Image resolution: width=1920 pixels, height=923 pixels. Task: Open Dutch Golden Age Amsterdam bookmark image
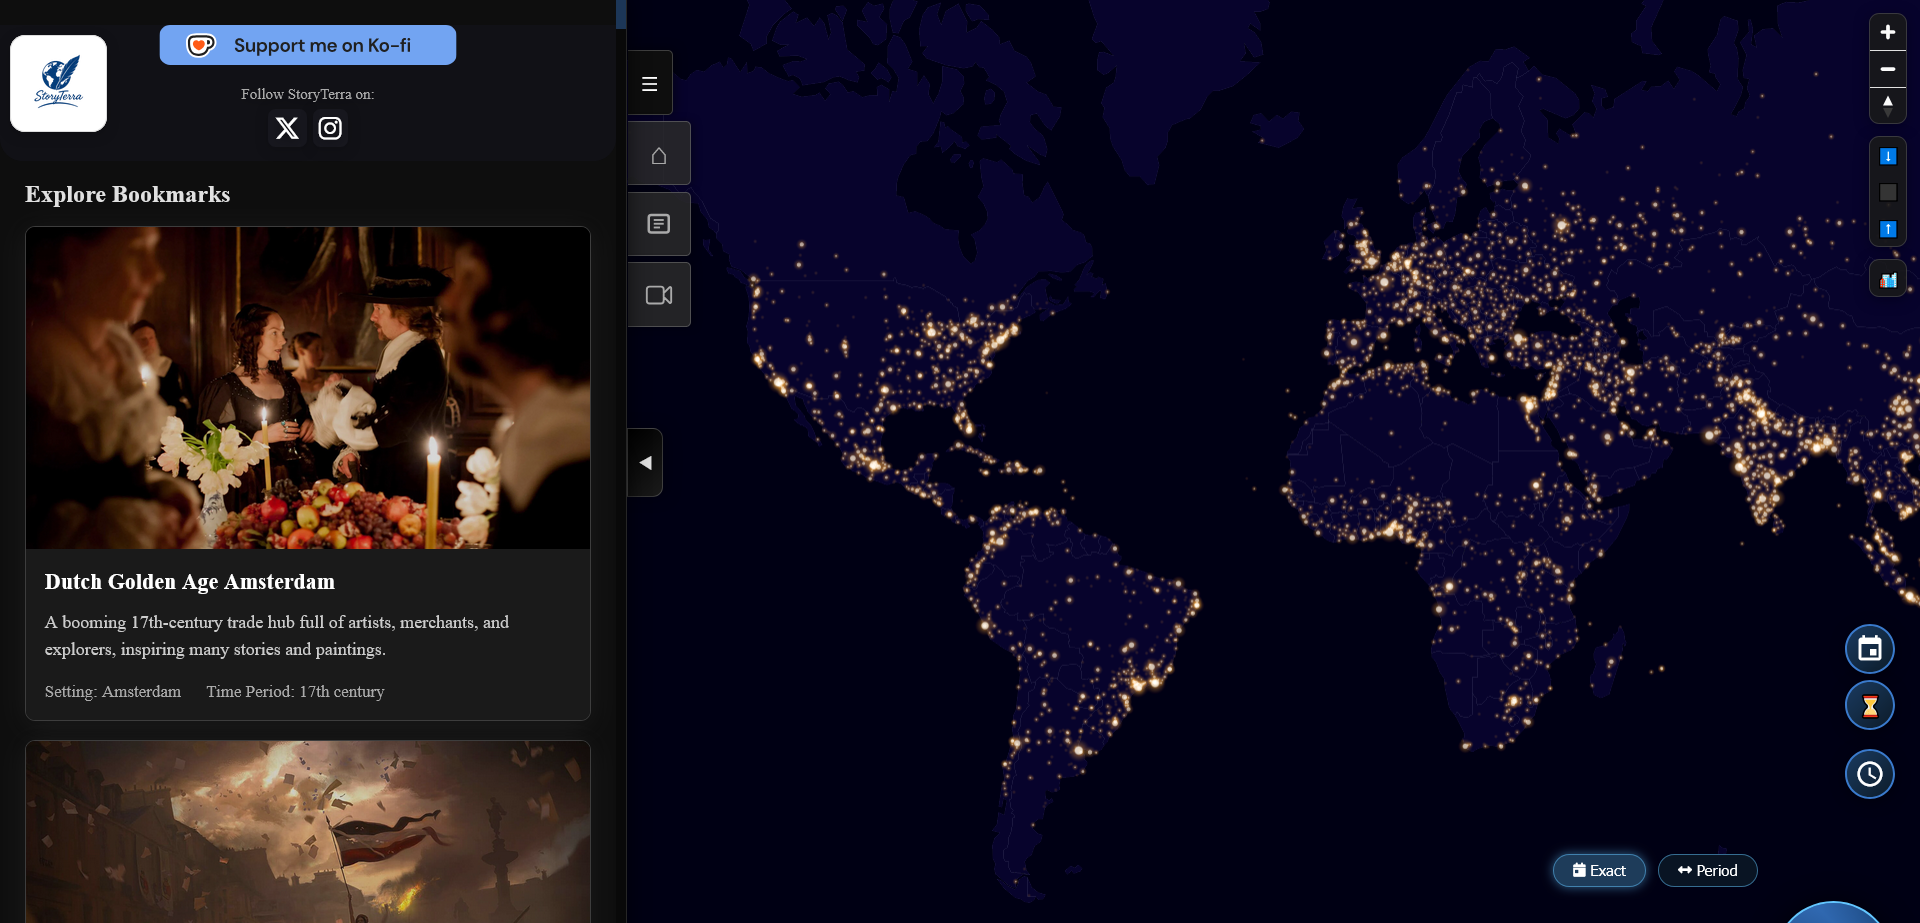[x=308, y=388]
